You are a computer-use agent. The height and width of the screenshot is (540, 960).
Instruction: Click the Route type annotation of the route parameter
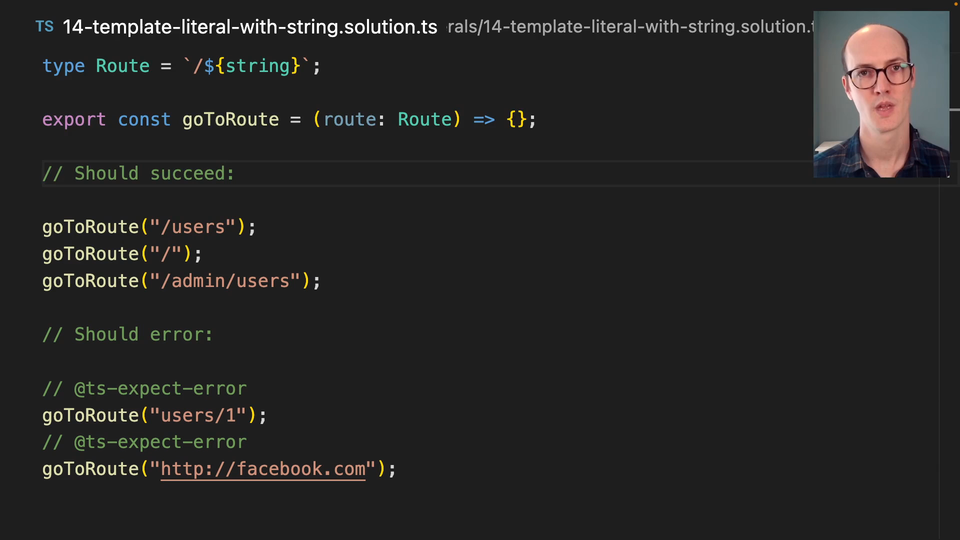tap(425, 120)
